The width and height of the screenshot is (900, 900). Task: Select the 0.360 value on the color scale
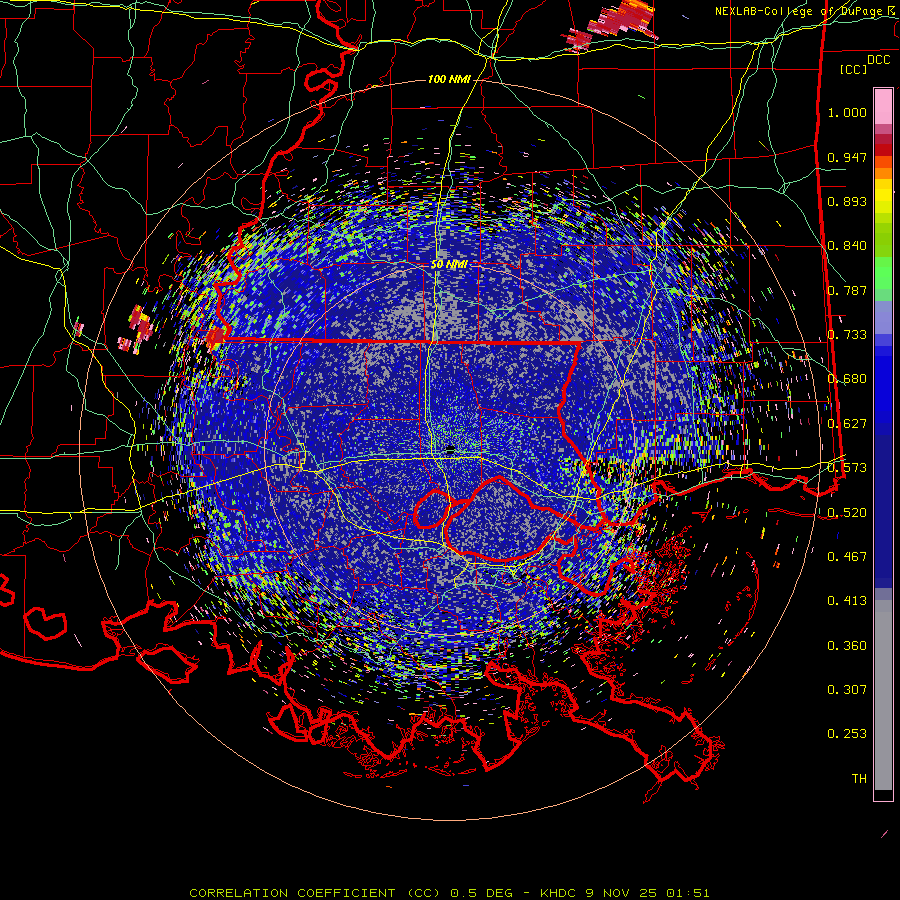coord(847,645)
